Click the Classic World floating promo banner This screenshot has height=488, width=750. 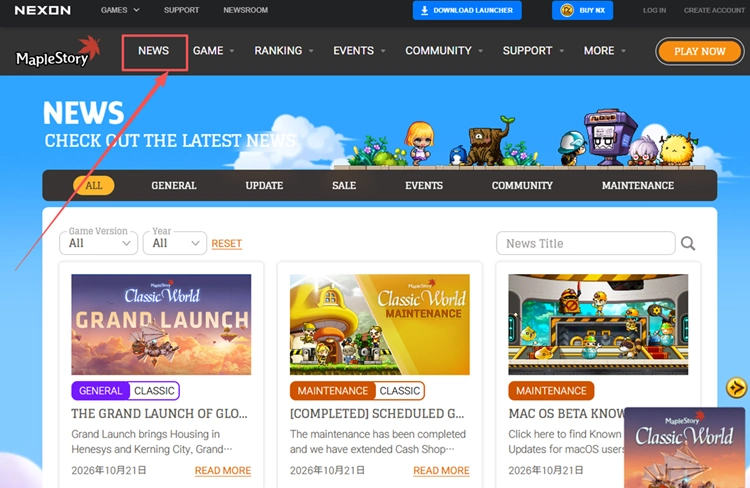(x=684, y=448)
